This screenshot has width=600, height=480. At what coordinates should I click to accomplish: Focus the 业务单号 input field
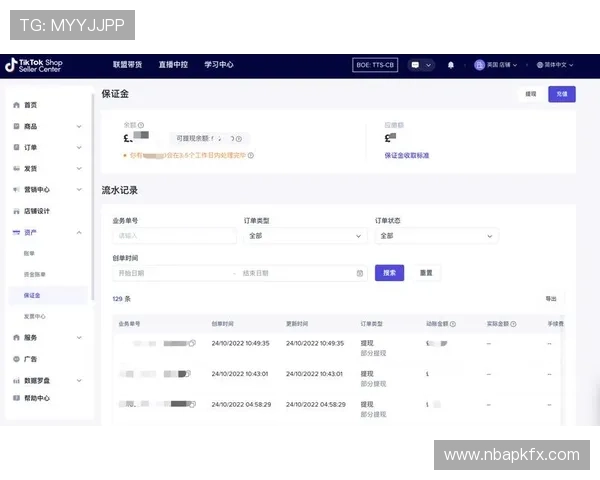pos(174,236)
